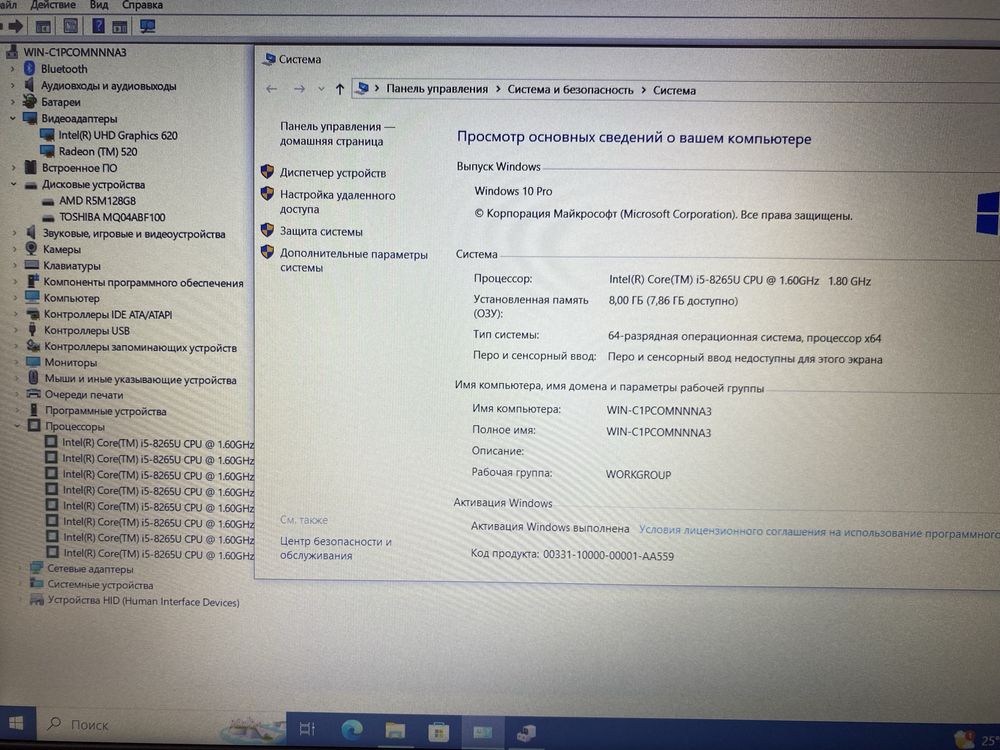Viewport: 1000px width, 750px height.
Task: Select Устройства HID (Human Interface Devices)
Action: 143,601
